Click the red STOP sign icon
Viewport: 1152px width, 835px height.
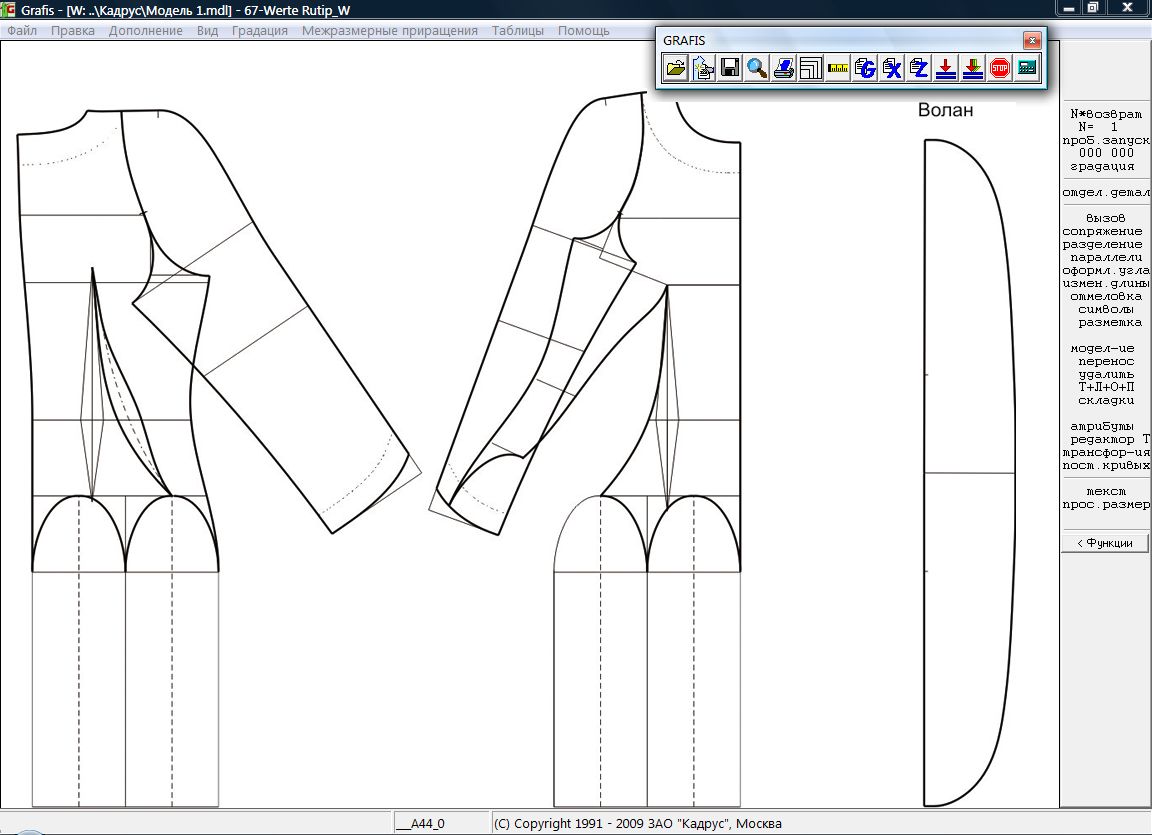[x=1000, y=68]
